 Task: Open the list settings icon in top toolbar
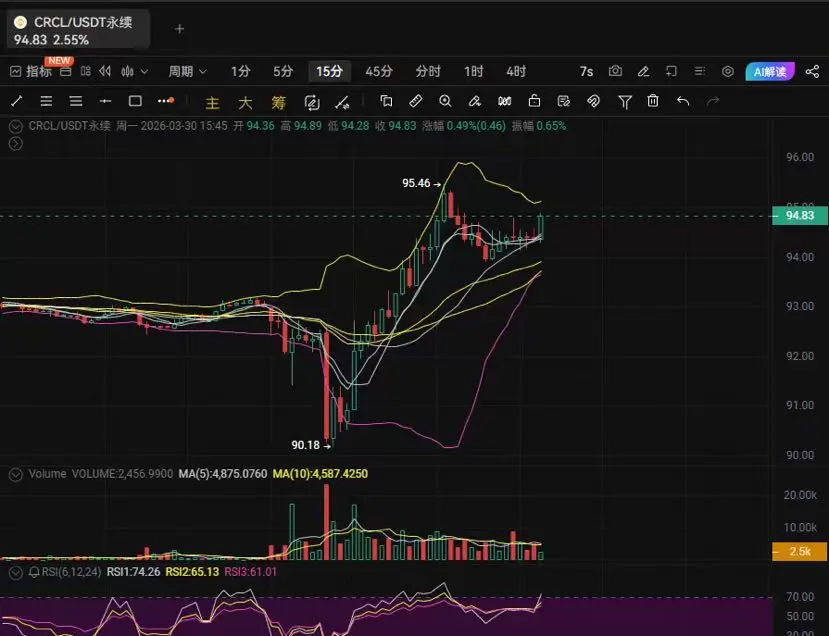point(699,71)
